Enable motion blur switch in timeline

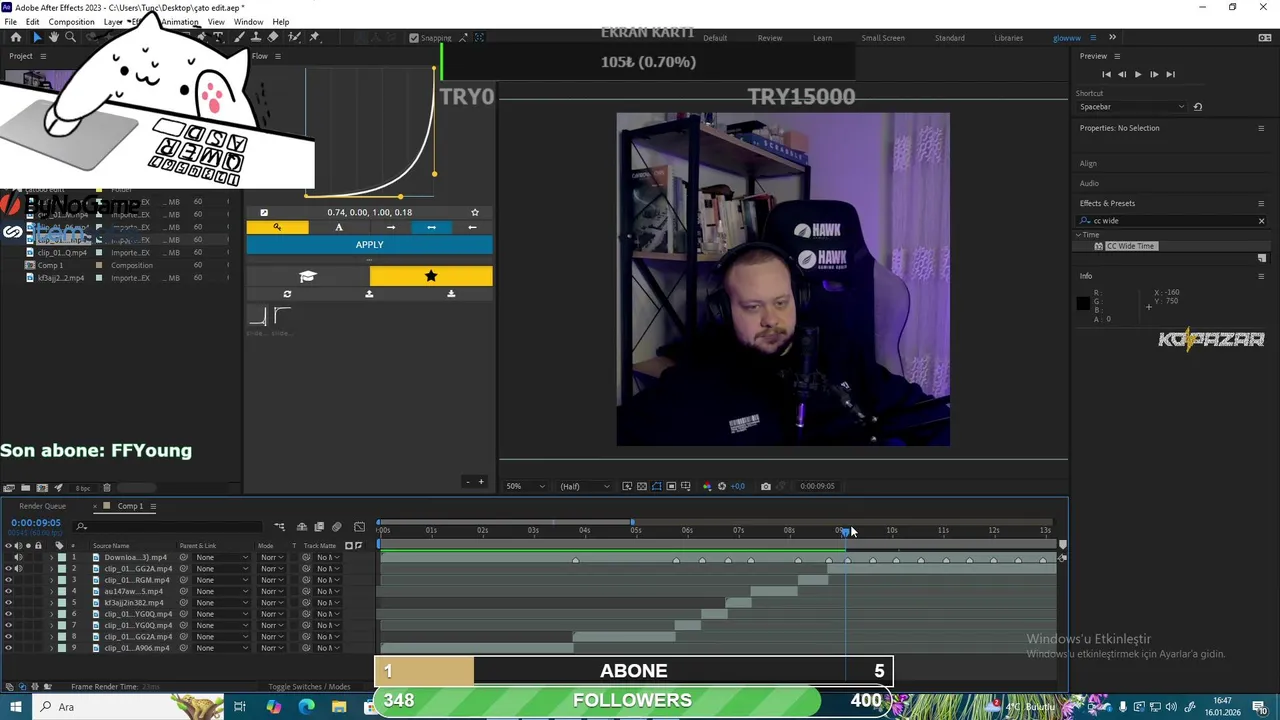(x=337, y=527)
